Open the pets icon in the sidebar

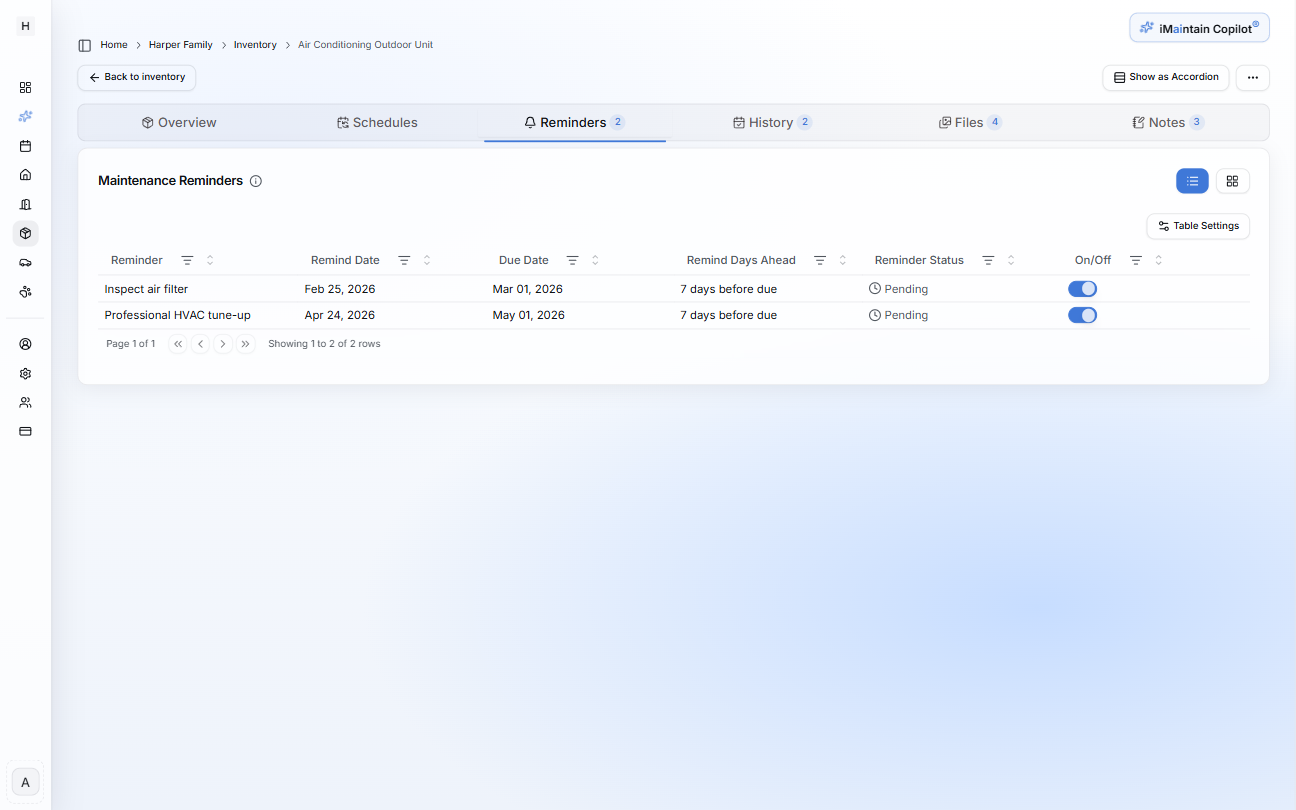click(25, 291)
